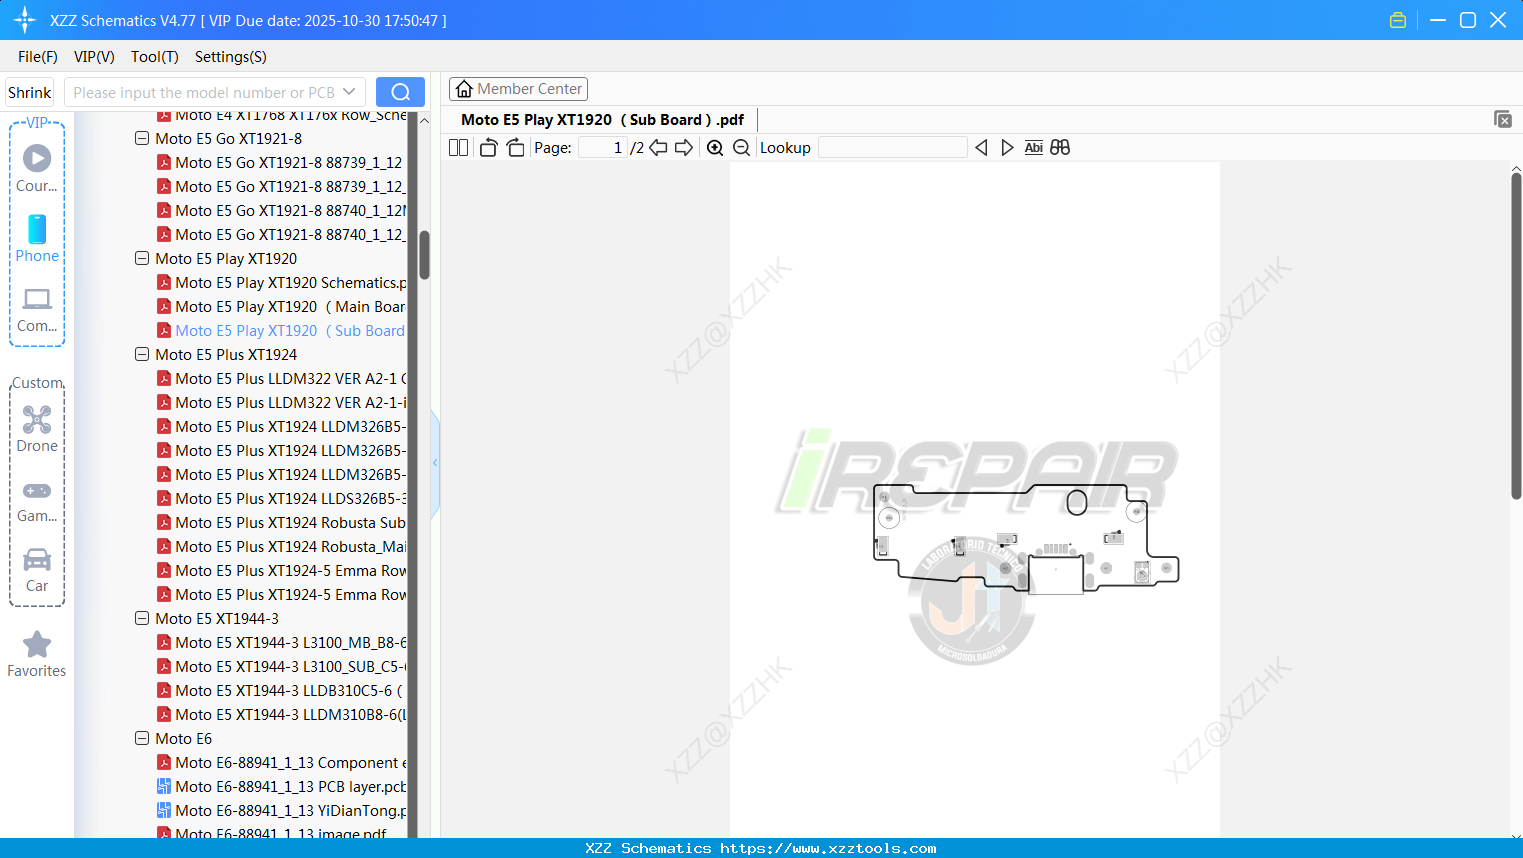Viewport: 1523px width, 858px height.
Task: Toggle the two-page split view icon
Action: 458,148
